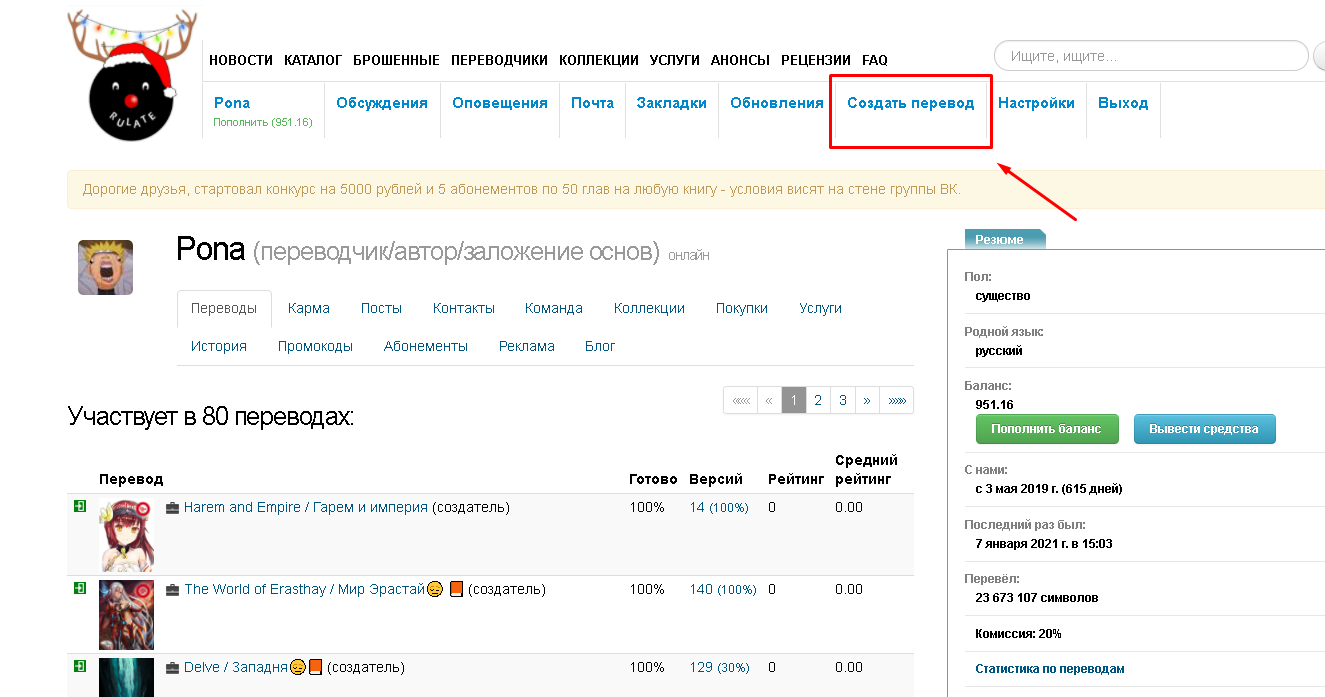Go to next page using the single » arrow

867,400
